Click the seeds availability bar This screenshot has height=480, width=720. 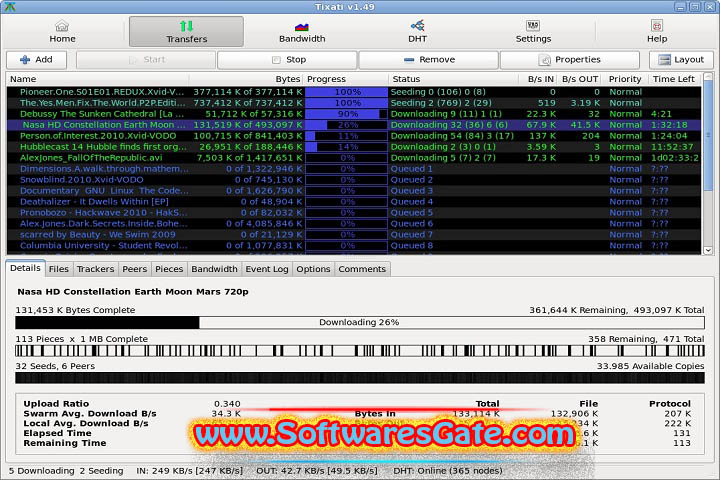[360, 378]
